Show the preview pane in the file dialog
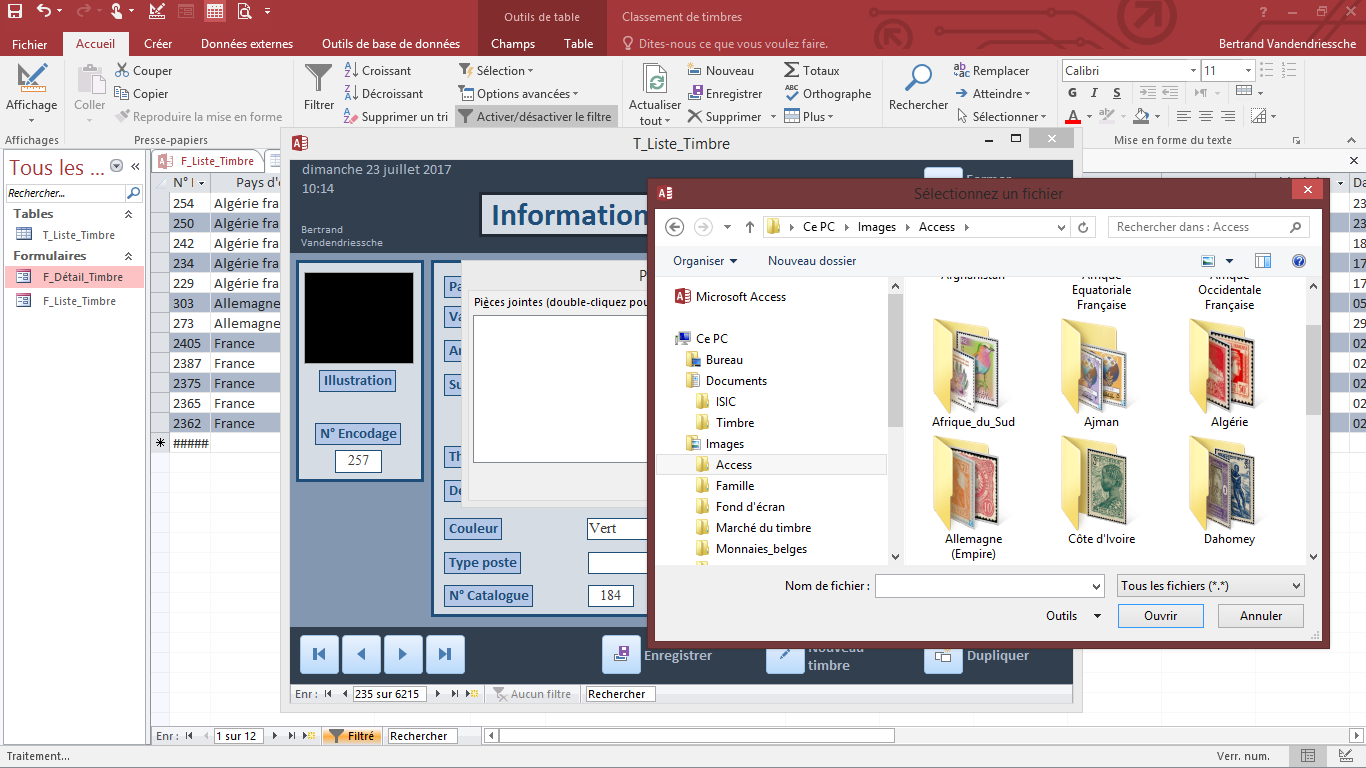Screen dimensions: 1366x768 coord(1263,261)
